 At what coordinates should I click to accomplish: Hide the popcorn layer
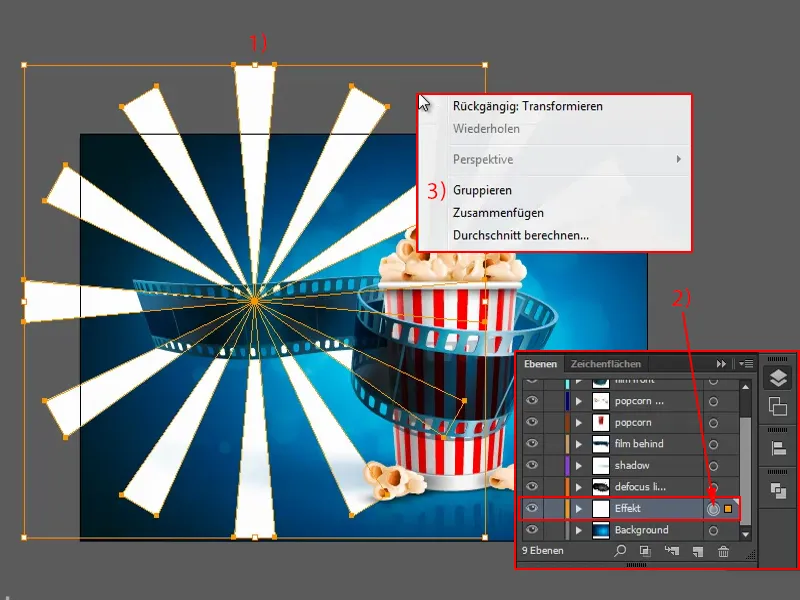pos(532,422)
